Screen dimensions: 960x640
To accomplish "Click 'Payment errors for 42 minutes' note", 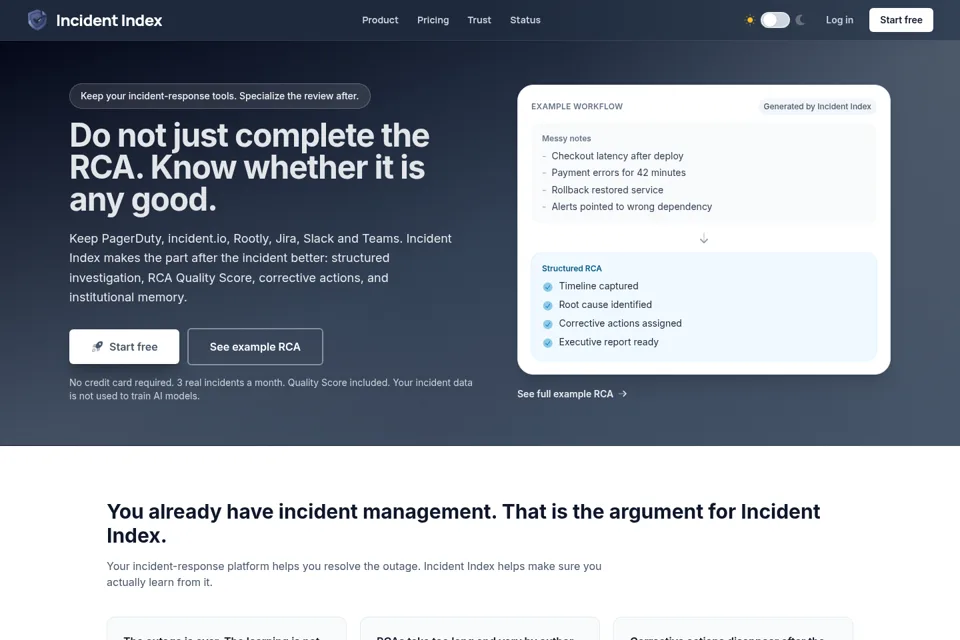I will tap(618, 173).
